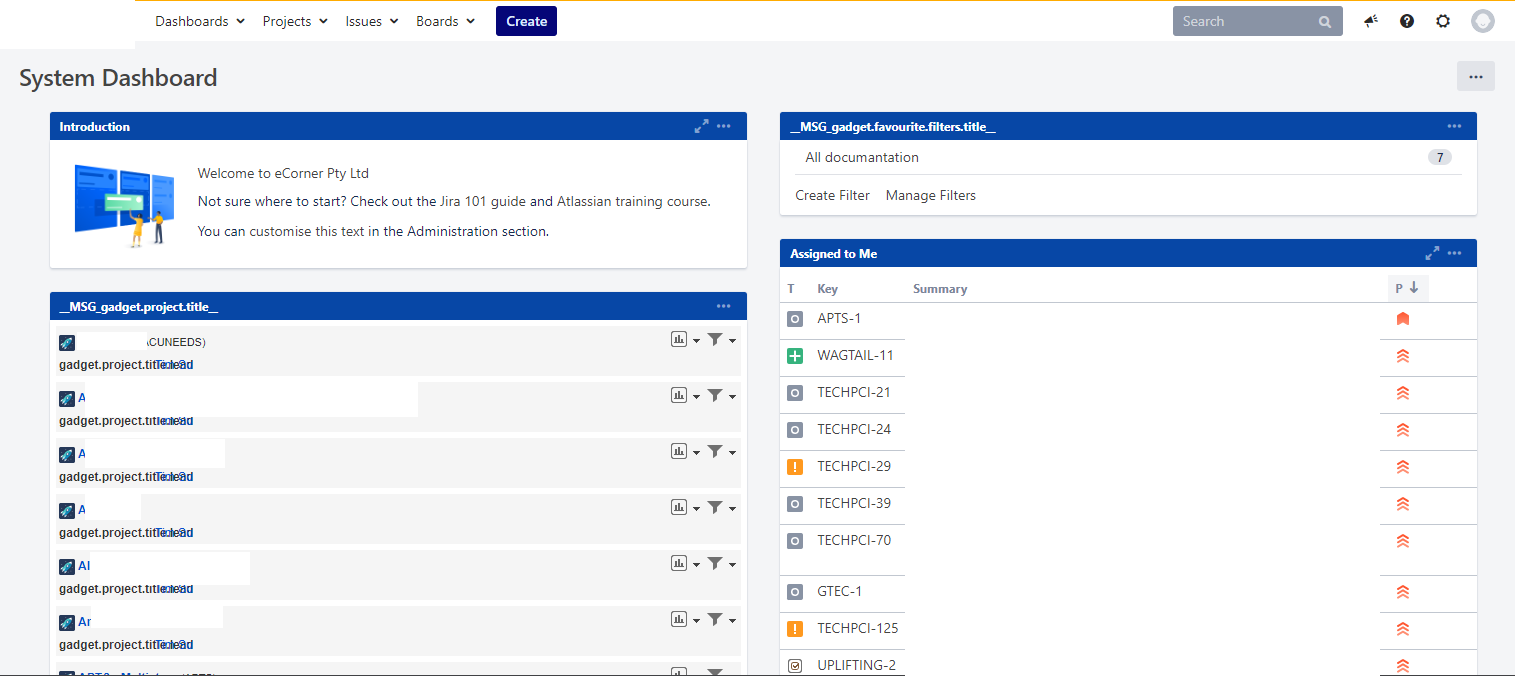The height and width of the screenshot is (676, 1515).
Task: Click the search magnifier icon
Action: coord(1325,21)
